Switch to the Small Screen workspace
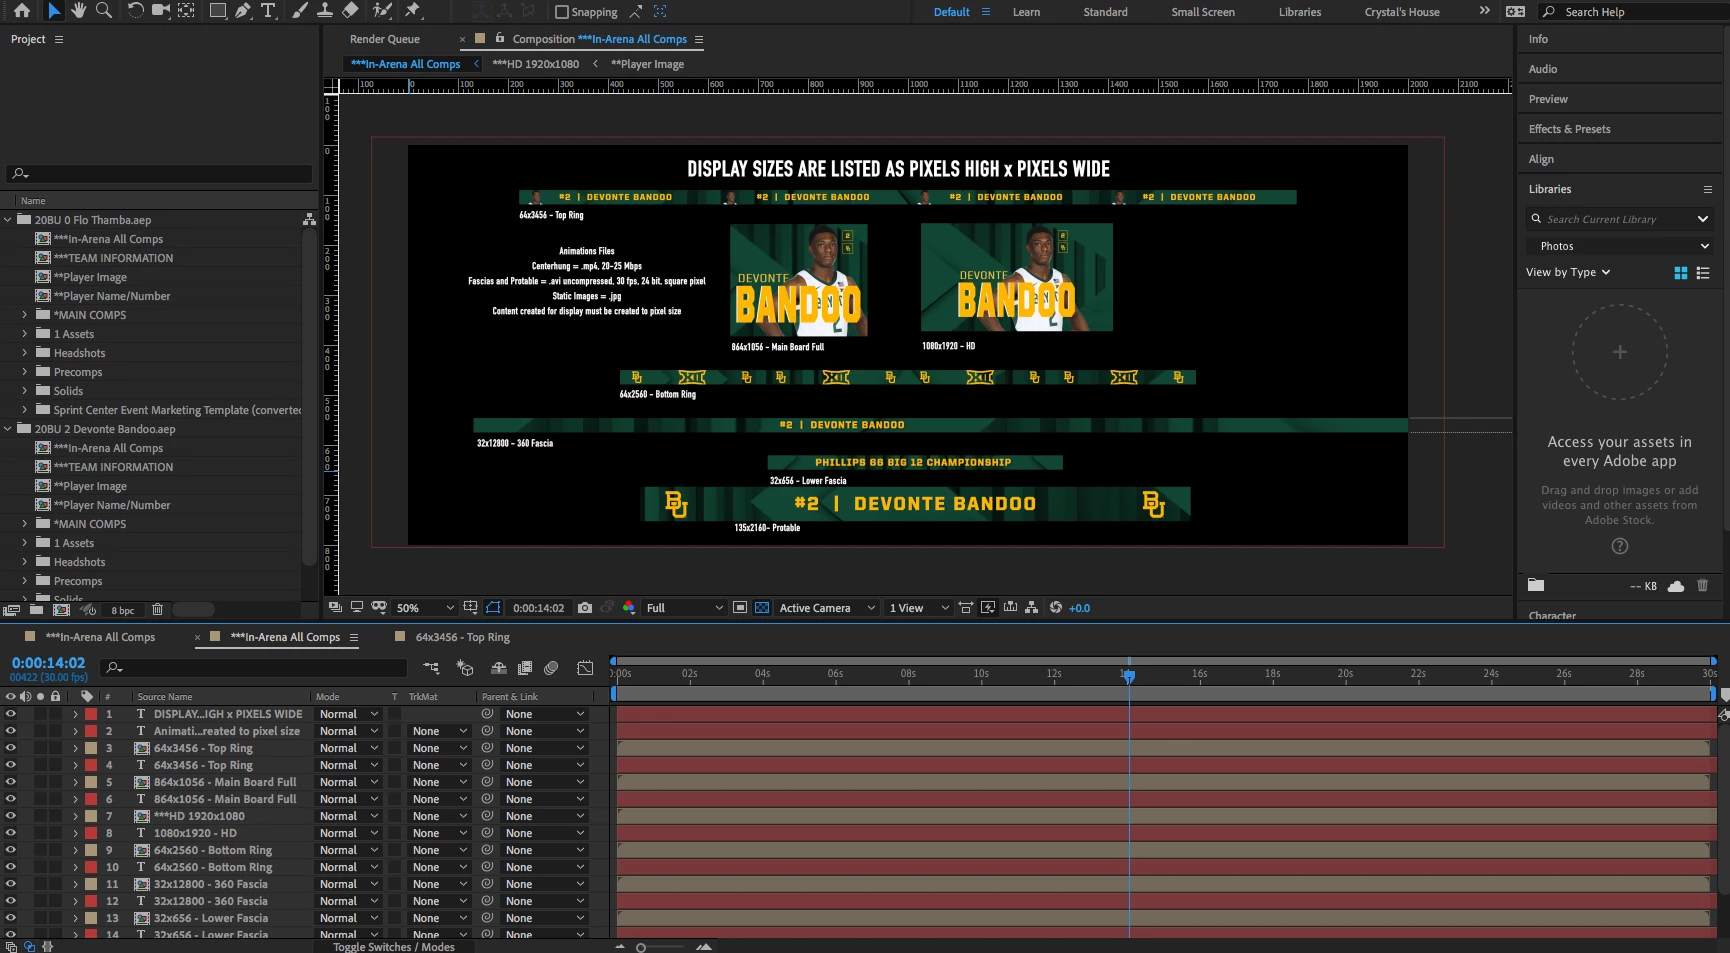 1203,12
